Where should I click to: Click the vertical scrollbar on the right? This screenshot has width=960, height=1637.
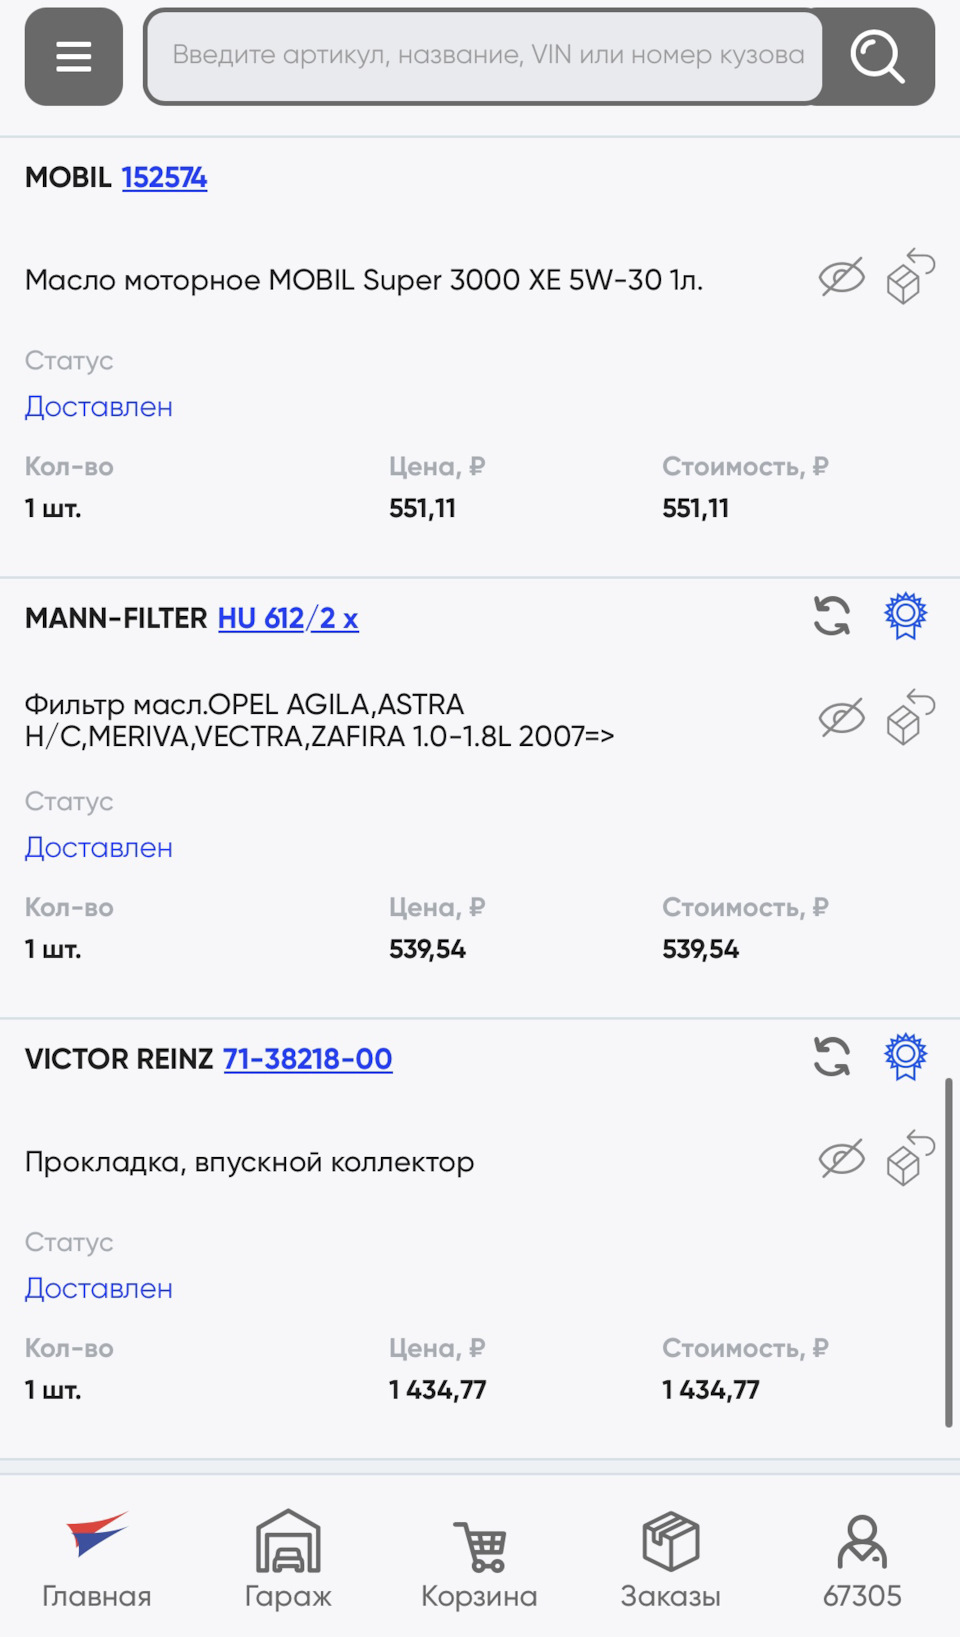(948, 1252)
